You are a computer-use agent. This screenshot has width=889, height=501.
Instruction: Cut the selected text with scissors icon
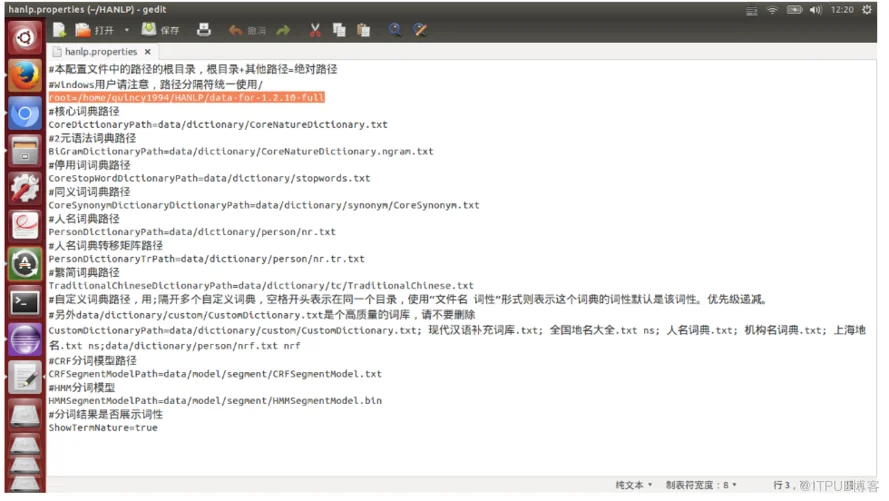point(315,30)
